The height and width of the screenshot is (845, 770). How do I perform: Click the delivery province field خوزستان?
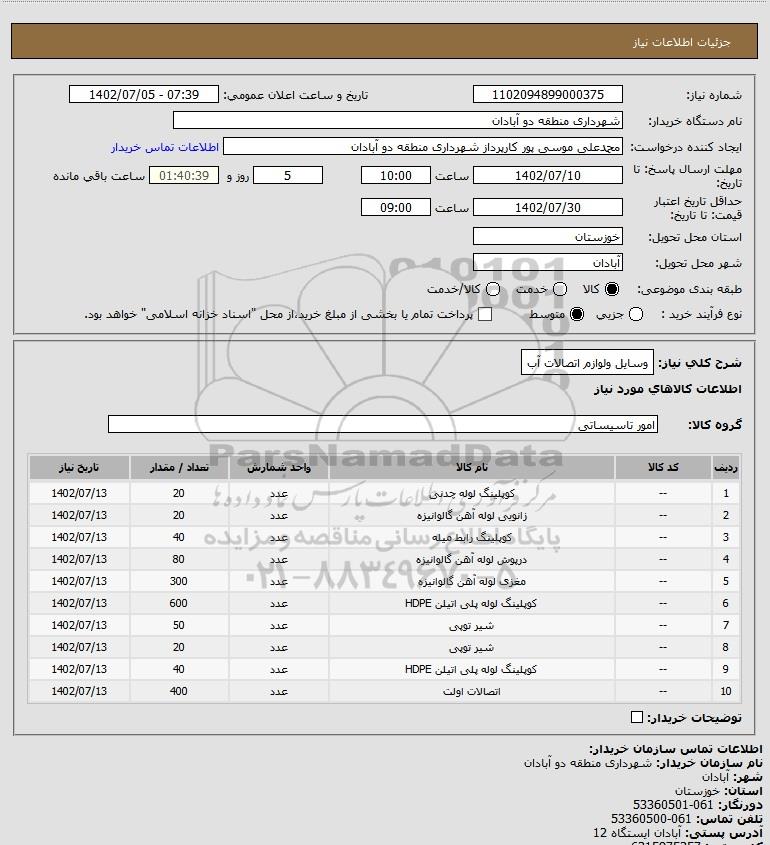point(547,237)
